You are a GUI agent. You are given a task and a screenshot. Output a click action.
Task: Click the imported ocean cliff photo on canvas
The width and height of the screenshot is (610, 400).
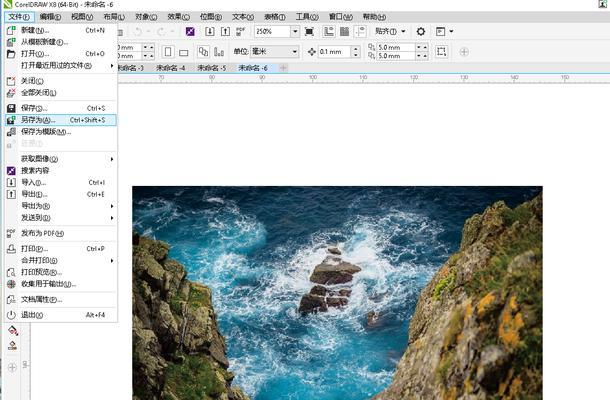click(337, 293)
